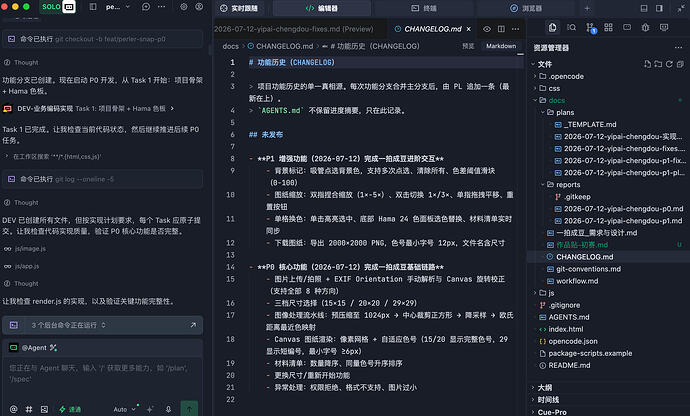The width and height of the screenshot is (690, 416).
Task: Click the collapse arrows icon at top right
Action: [x=682, y=8]
